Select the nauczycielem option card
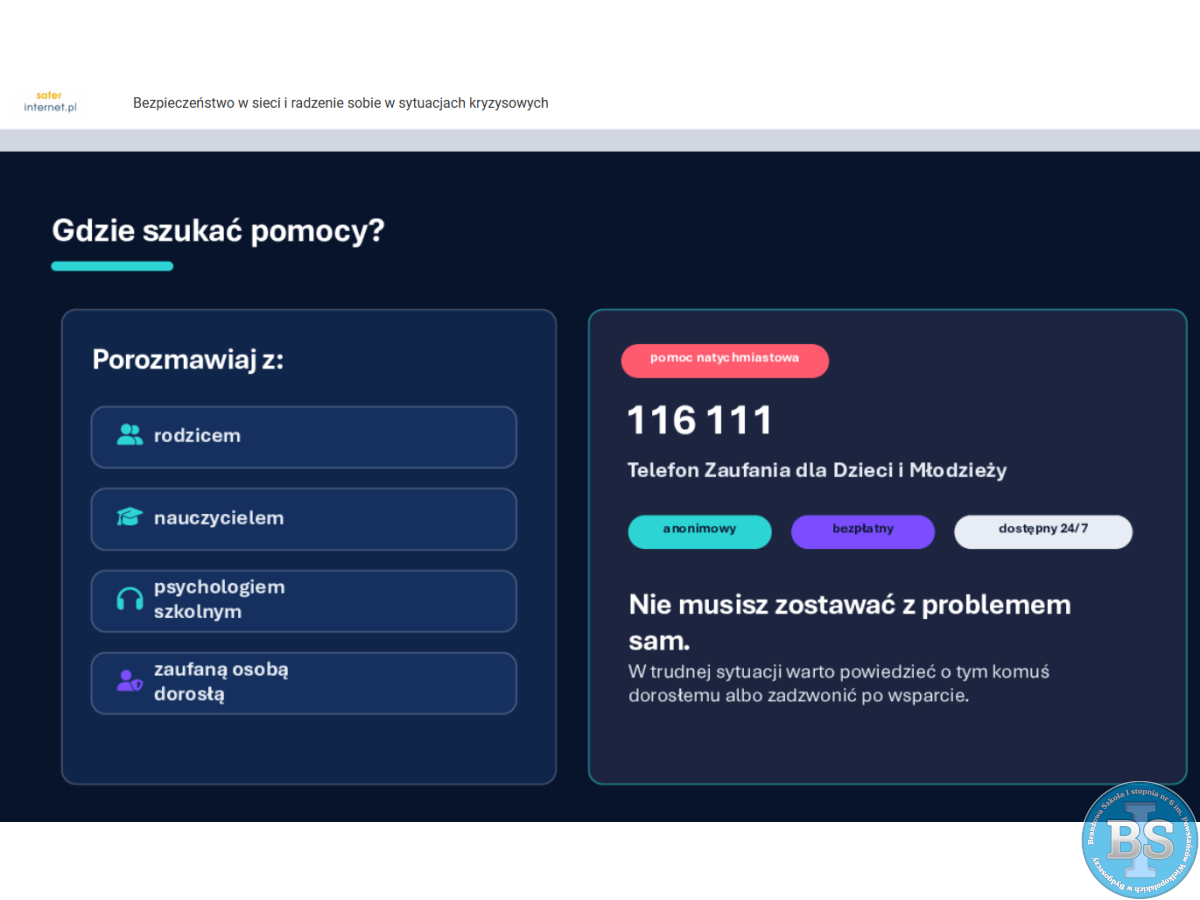This screenshot has height=900, width=1200. tap(303, 519)
